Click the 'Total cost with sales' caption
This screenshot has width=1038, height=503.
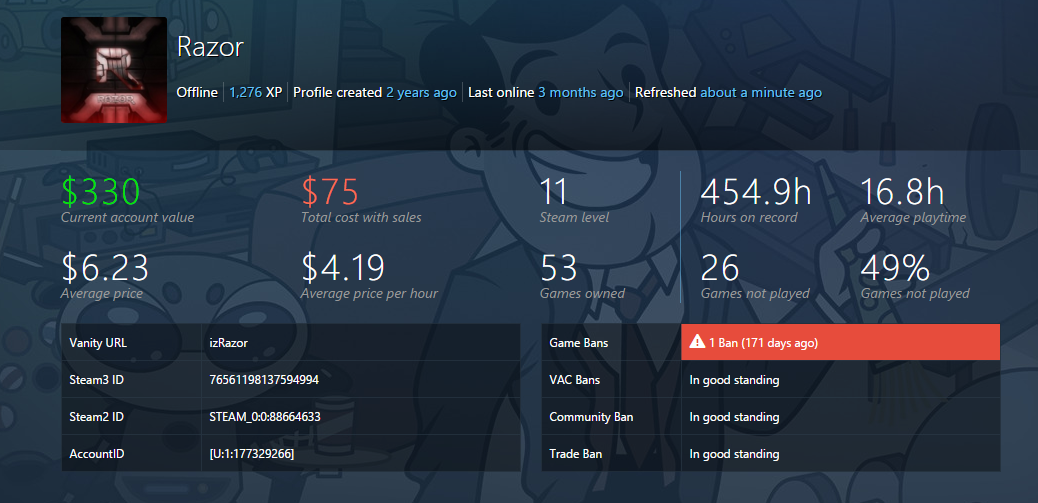(x=361, y=217)
